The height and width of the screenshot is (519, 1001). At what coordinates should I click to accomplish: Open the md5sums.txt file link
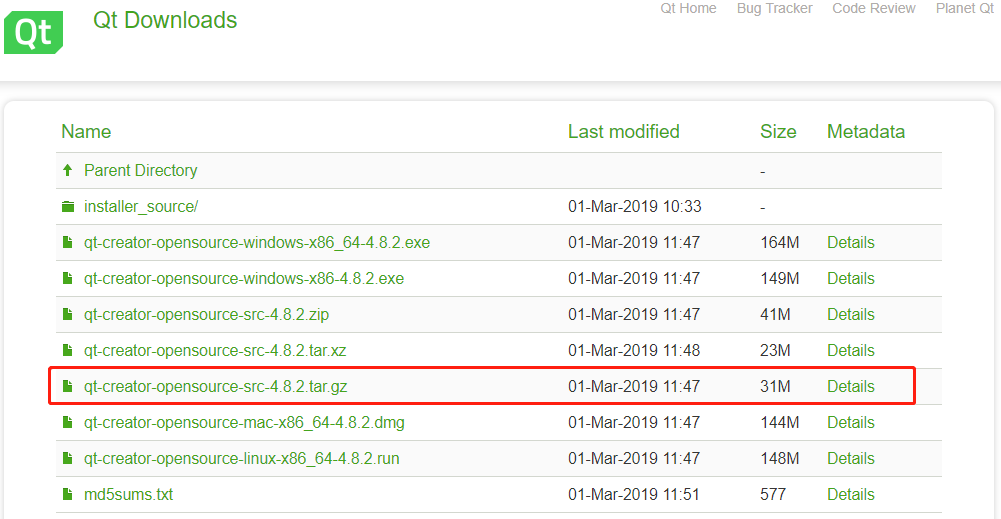(128, 495)
